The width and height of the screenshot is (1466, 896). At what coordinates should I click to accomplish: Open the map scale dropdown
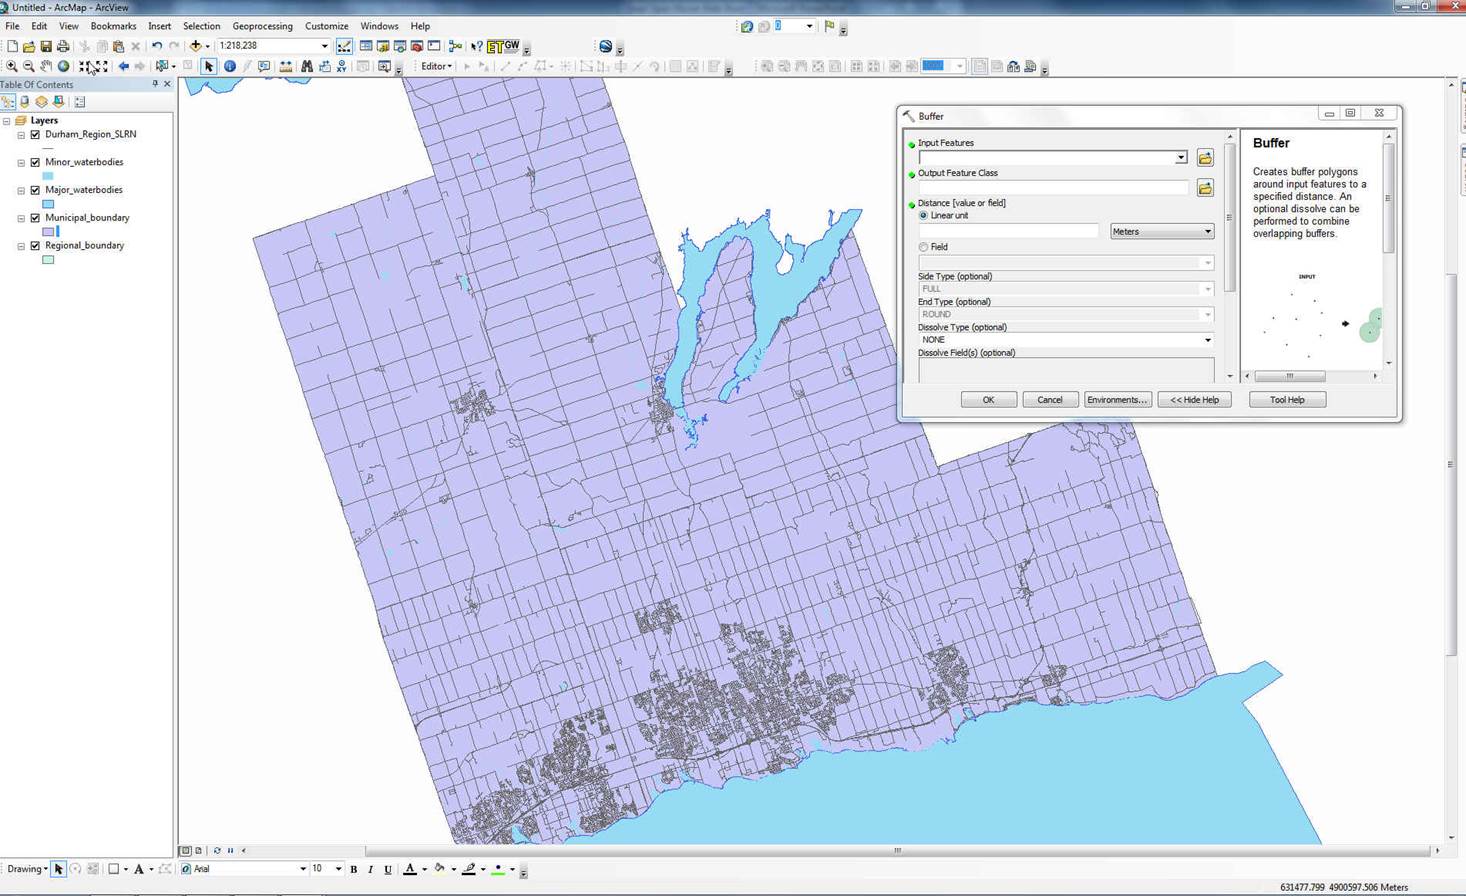pos(324,46)
